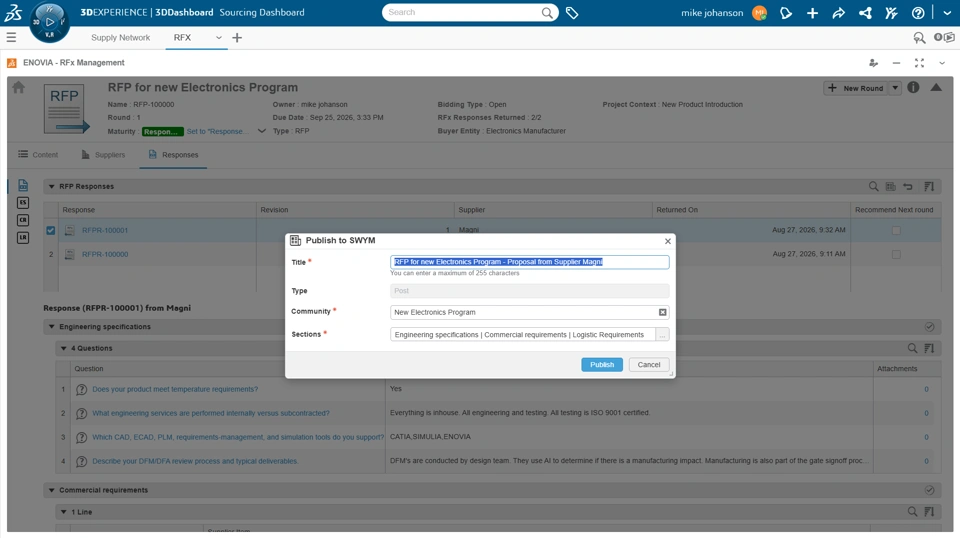Open temperature requirements question link
Screen dimensions: 960x538
175,389
